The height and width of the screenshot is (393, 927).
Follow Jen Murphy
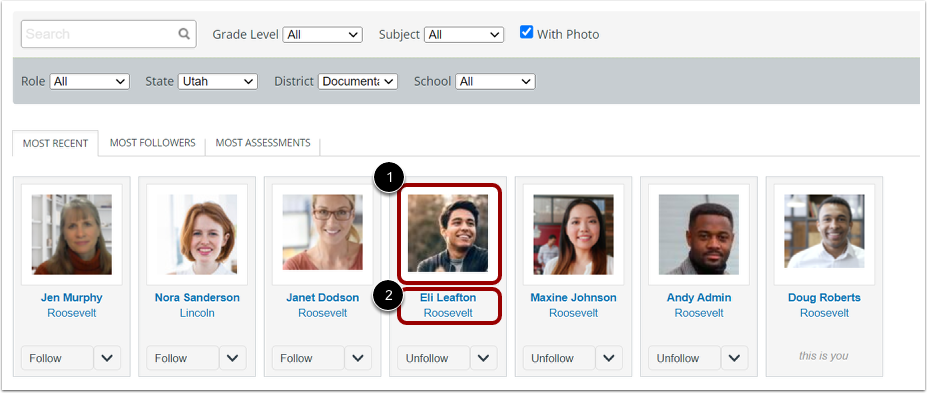[57, 358]
